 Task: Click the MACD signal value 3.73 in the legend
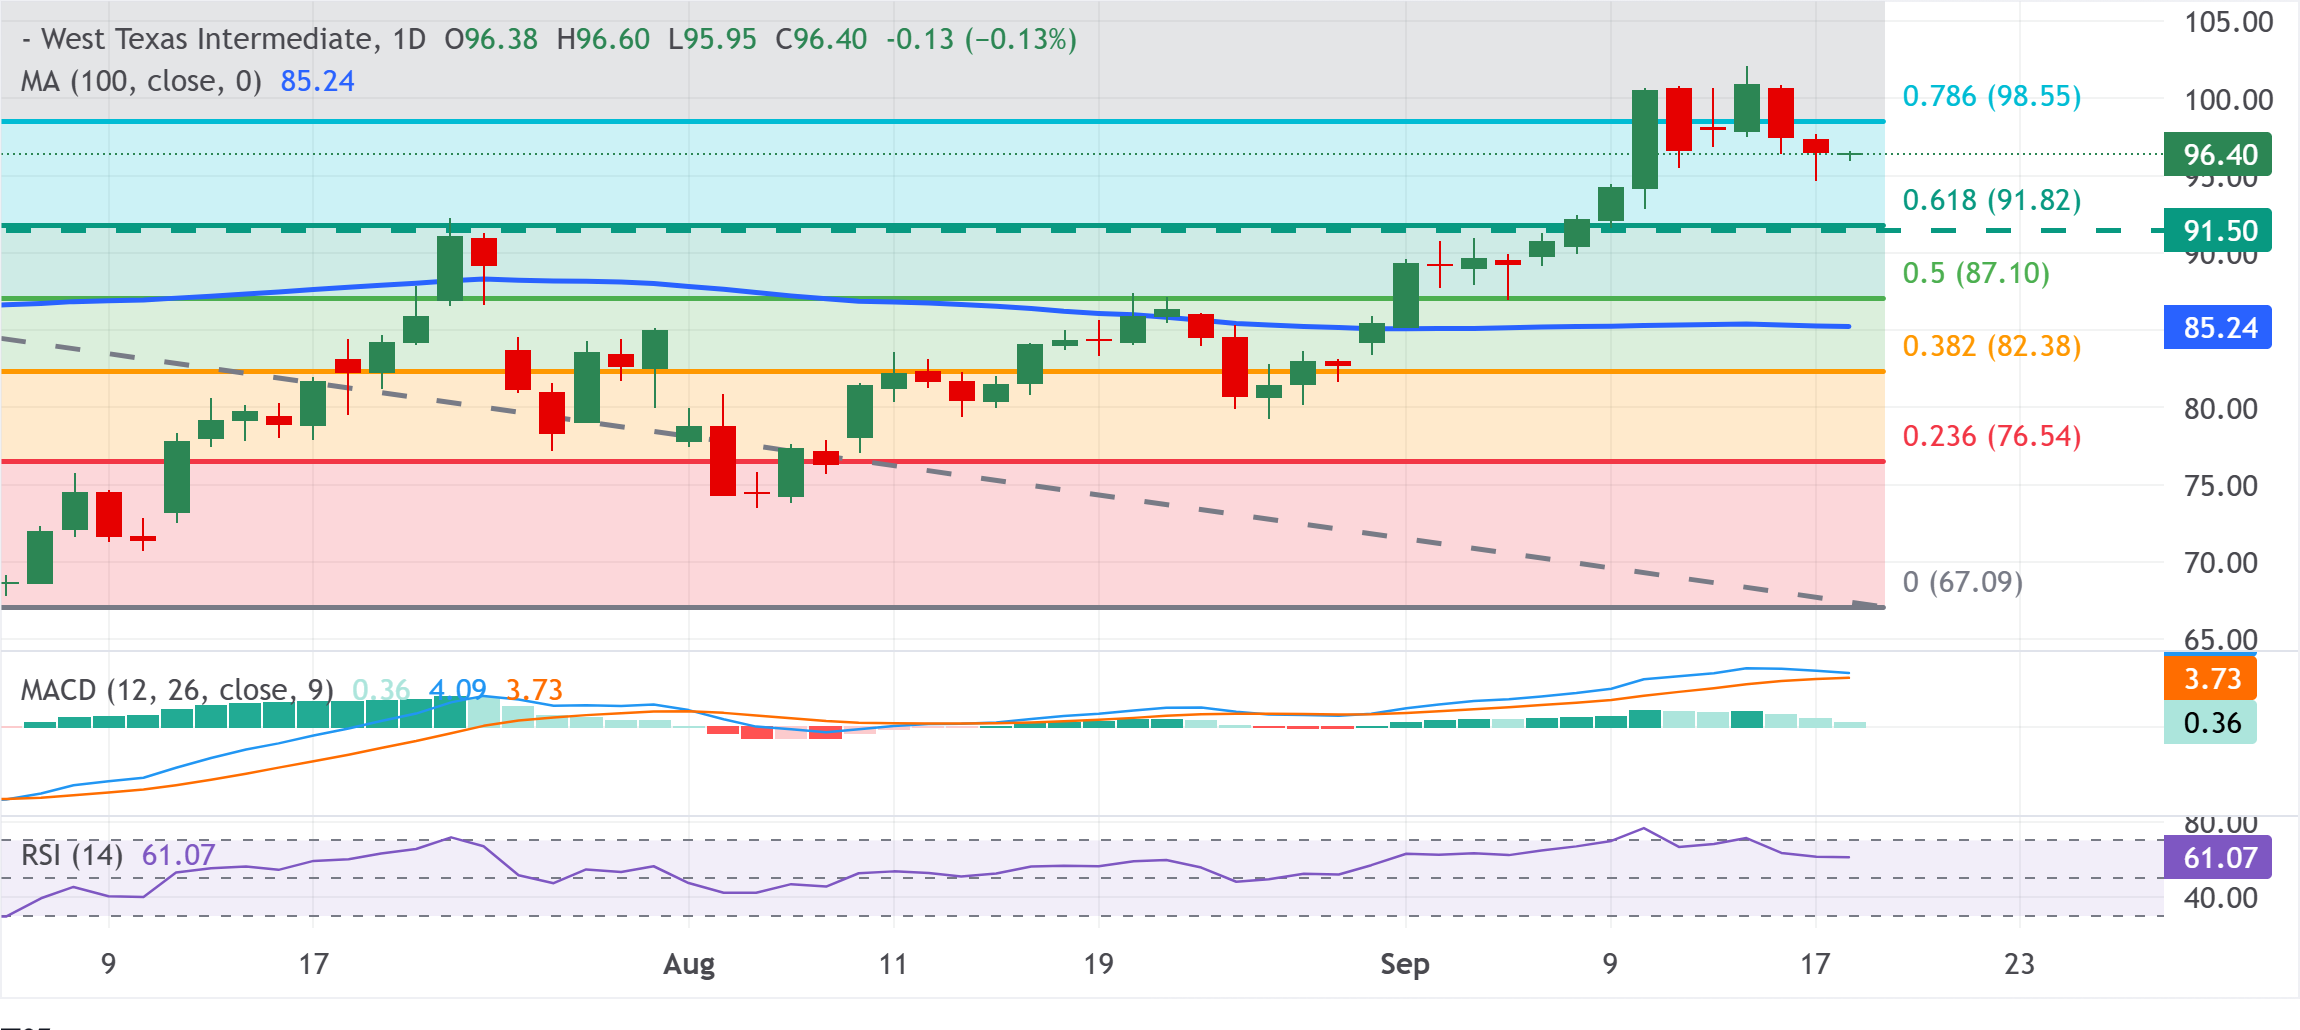pyautogui.click(x=534, y=690)
